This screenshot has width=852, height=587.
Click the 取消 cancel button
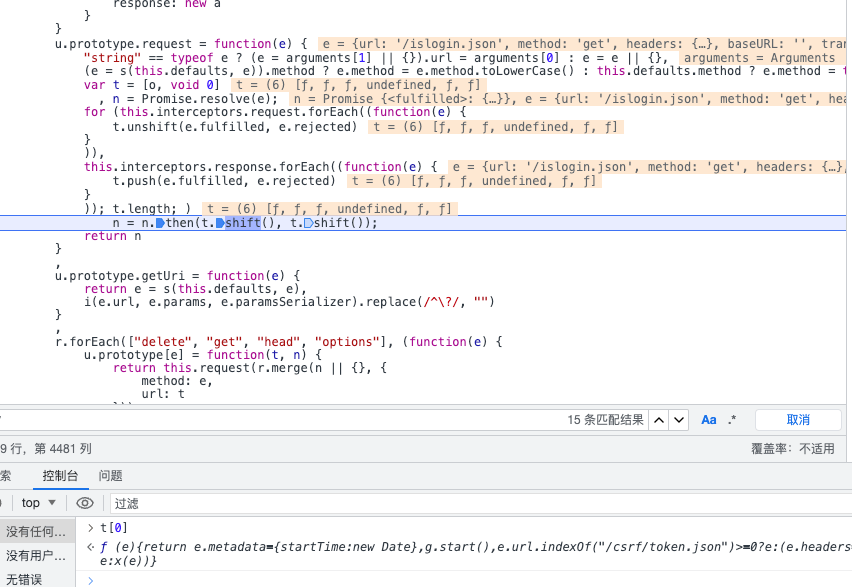pos(798,420)
